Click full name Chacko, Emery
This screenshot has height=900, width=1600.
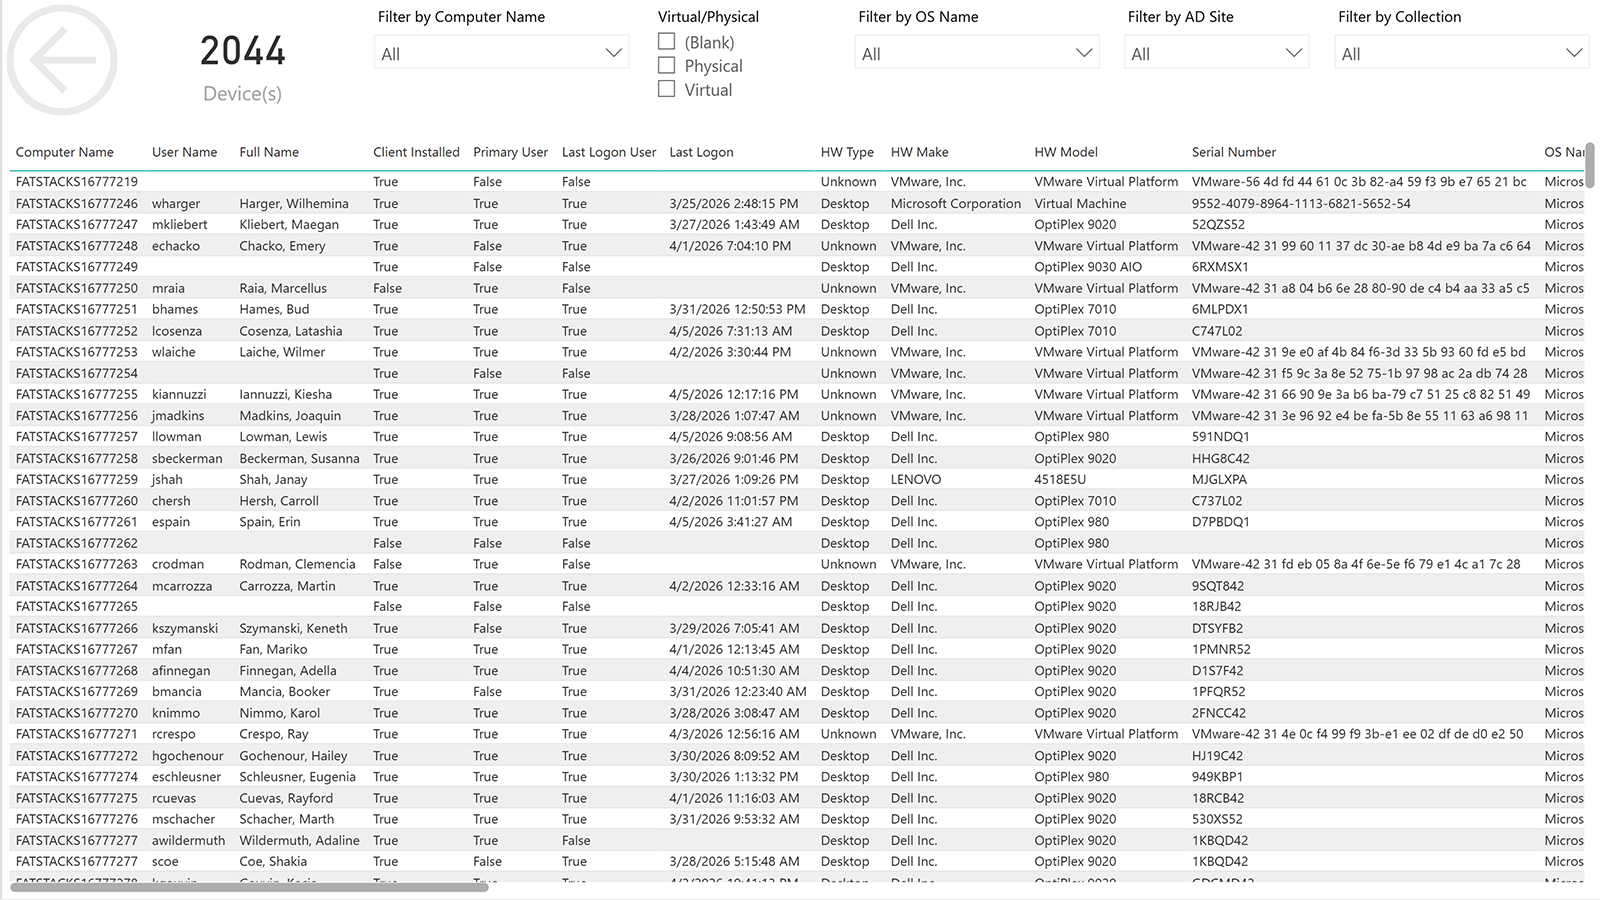coord(282,246)
